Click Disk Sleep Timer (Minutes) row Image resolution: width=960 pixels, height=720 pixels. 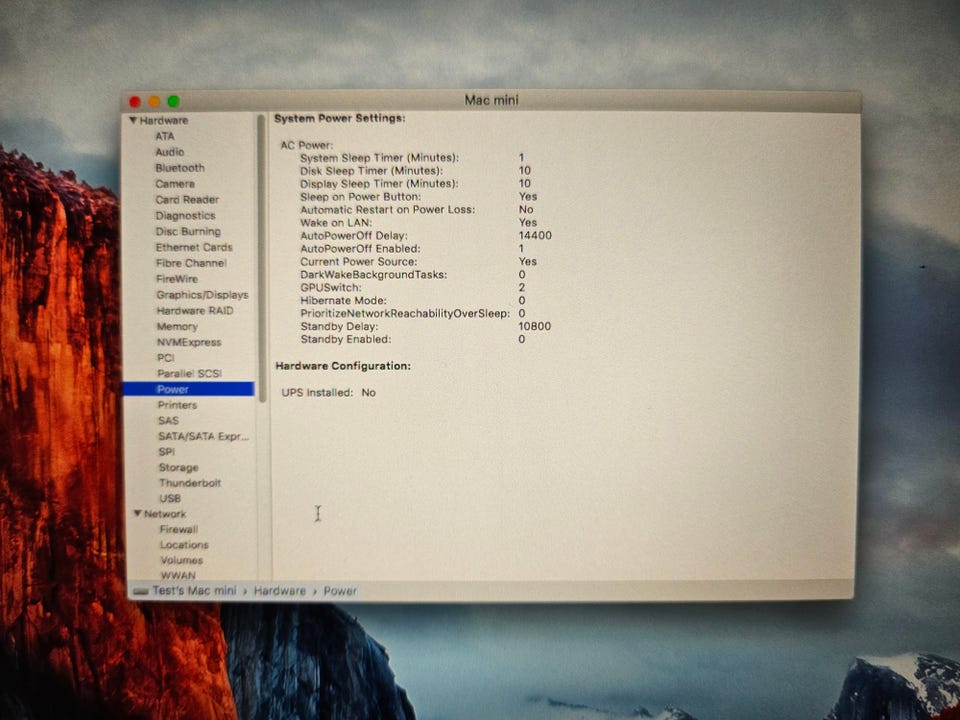pyautogui.click(x=416, y=171)
